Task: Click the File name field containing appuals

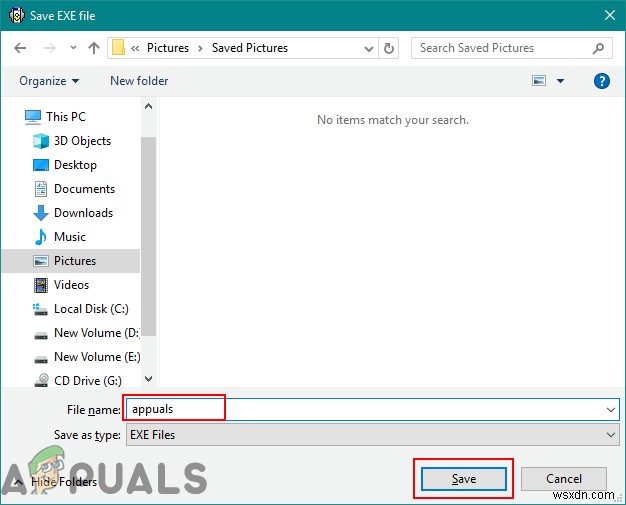Action: click(x=372, y=409)
